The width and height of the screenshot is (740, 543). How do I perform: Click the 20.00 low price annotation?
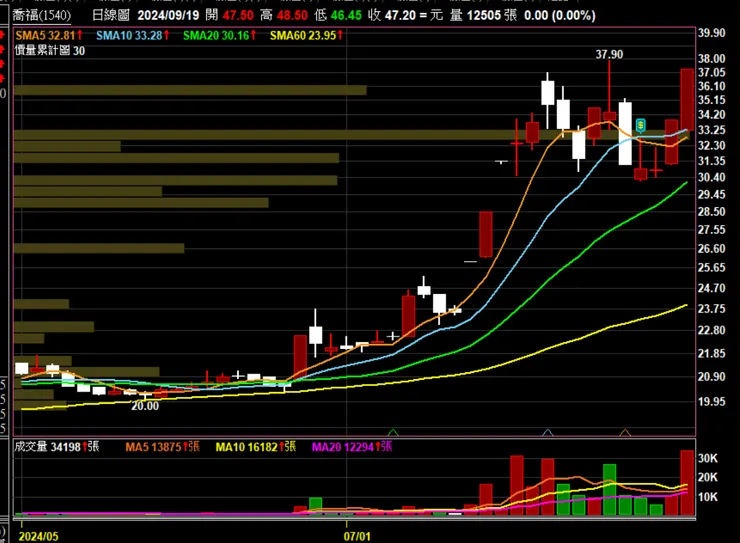[x=145, y=406]
